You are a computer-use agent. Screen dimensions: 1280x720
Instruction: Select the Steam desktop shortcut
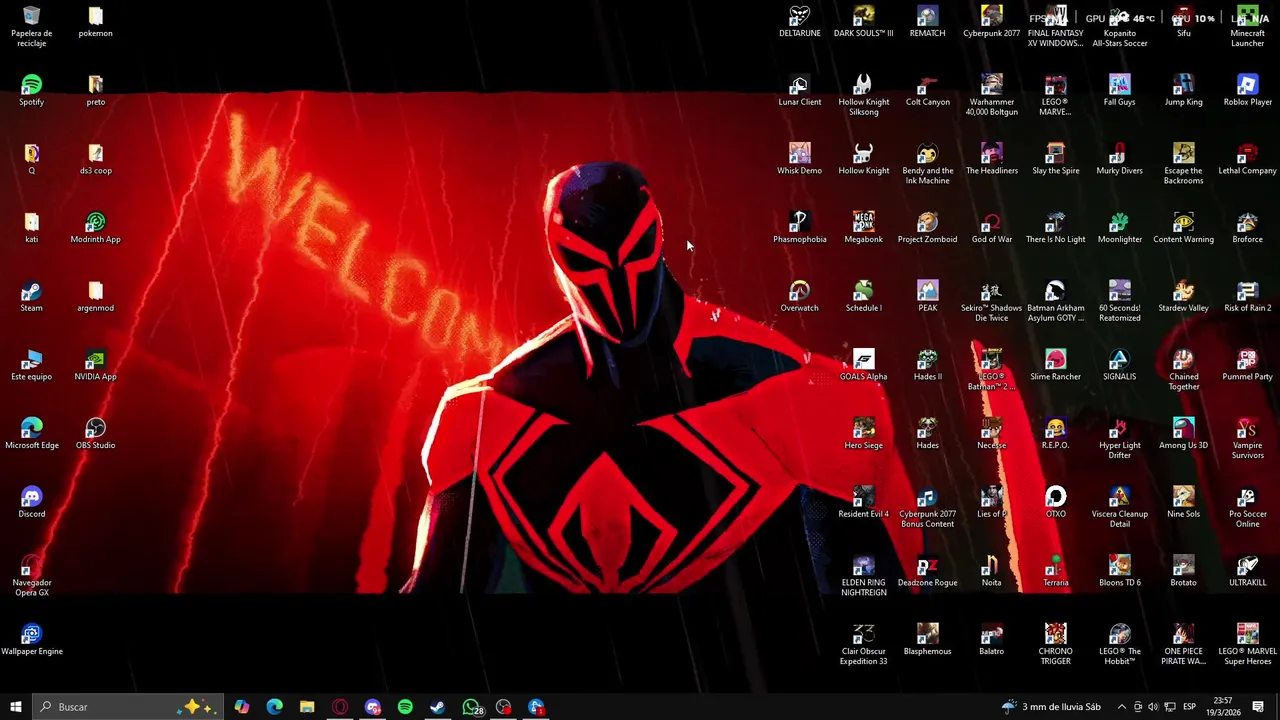click(31, 296)
